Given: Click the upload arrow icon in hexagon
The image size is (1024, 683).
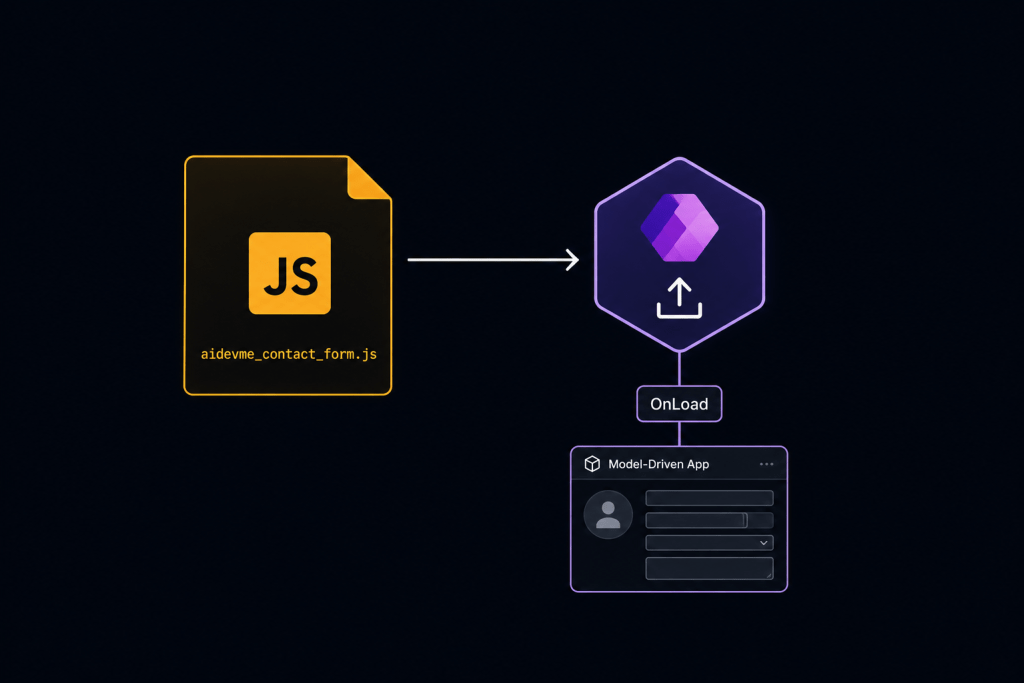Looking at the screenshot, I should 679,298.
